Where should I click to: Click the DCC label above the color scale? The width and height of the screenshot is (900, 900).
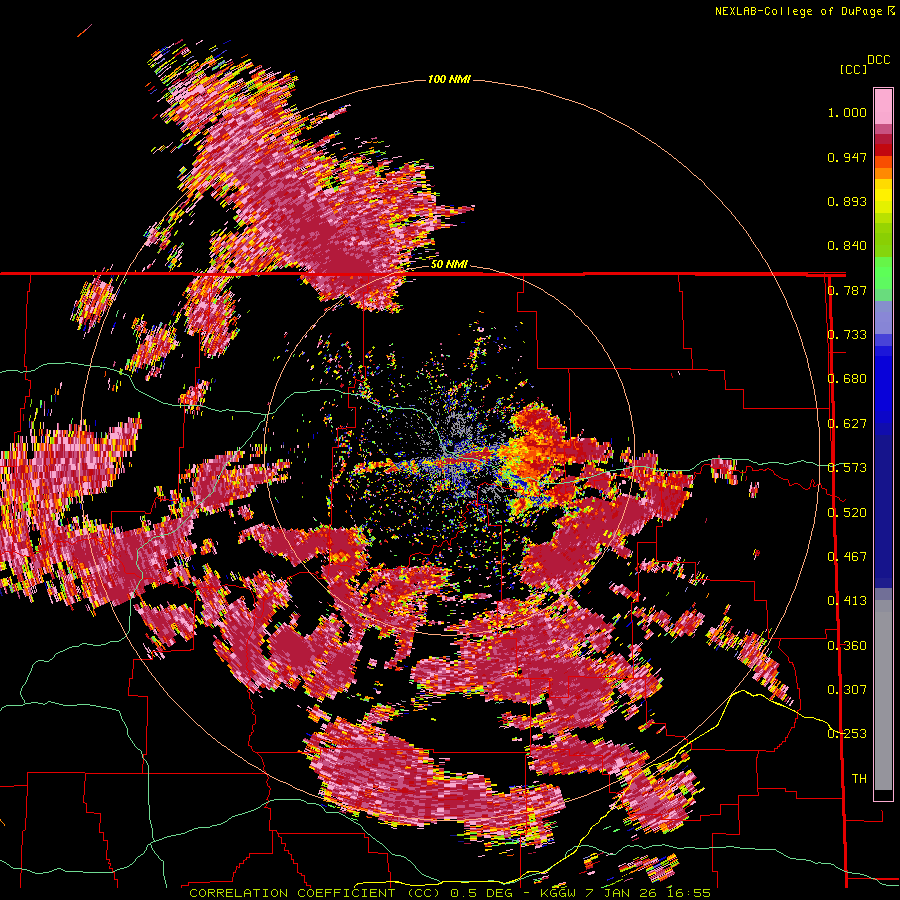[x=878, y=60]
